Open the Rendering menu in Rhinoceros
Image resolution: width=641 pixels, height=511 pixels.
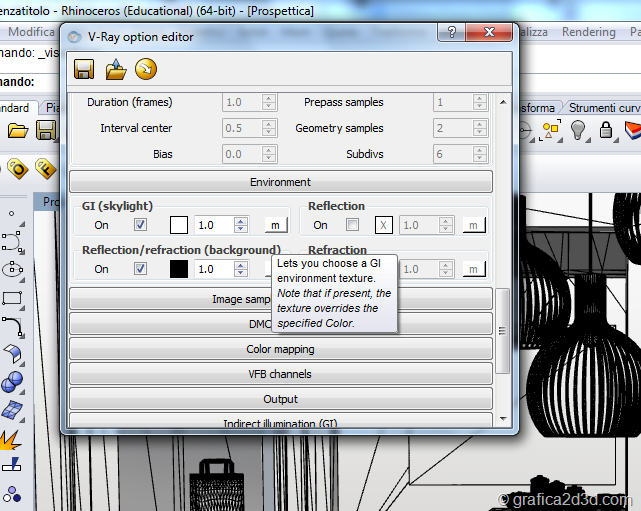coord(589,32)
